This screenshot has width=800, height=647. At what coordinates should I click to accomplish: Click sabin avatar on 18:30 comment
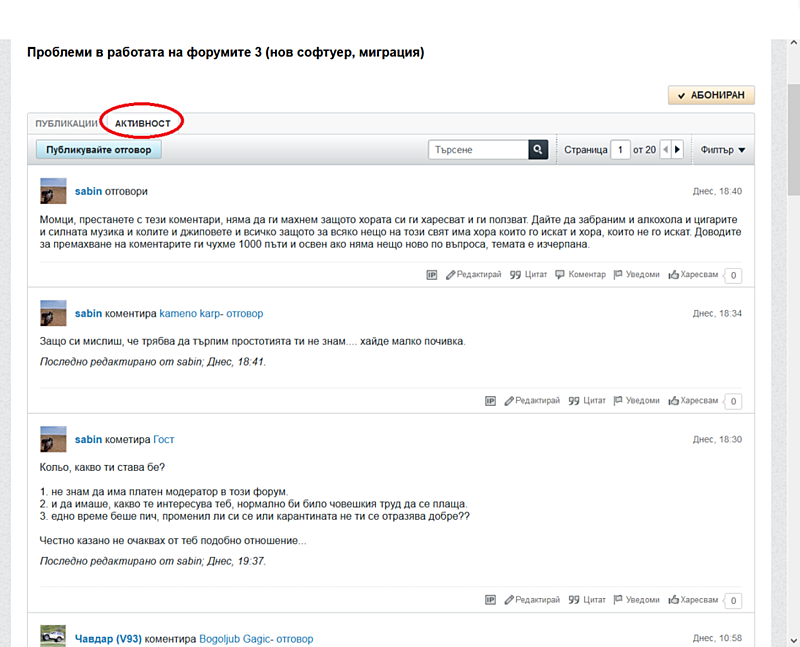click(x=53, y=439)
